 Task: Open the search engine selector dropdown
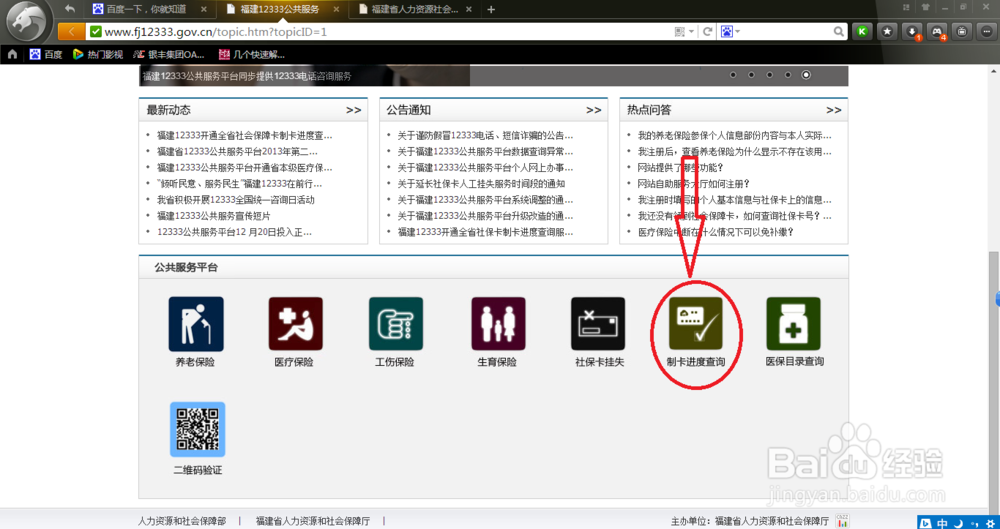(x=731, y=31)
